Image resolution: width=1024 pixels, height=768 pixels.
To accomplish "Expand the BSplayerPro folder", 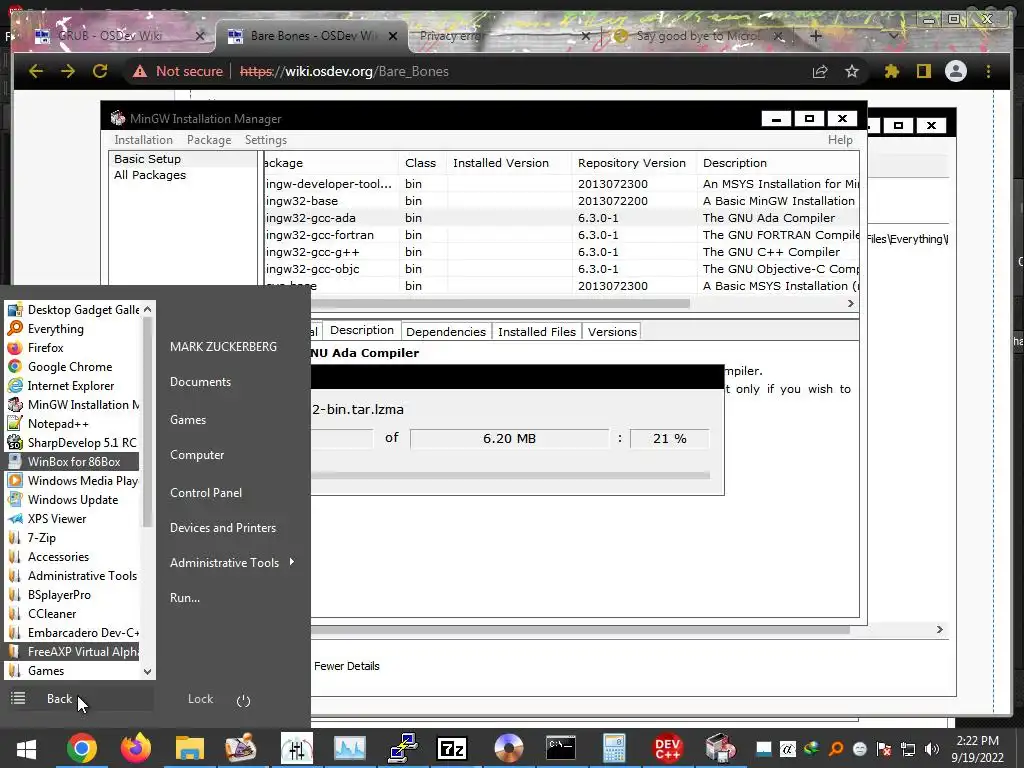I will (72, 594).
